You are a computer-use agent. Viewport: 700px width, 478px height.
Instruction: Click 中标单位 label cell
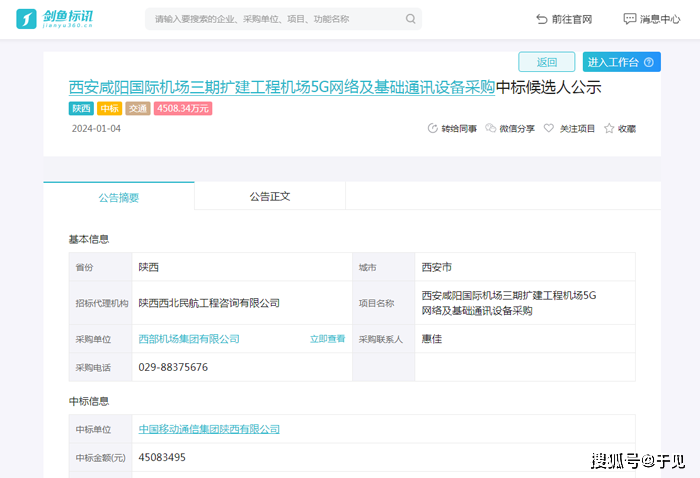100,429
